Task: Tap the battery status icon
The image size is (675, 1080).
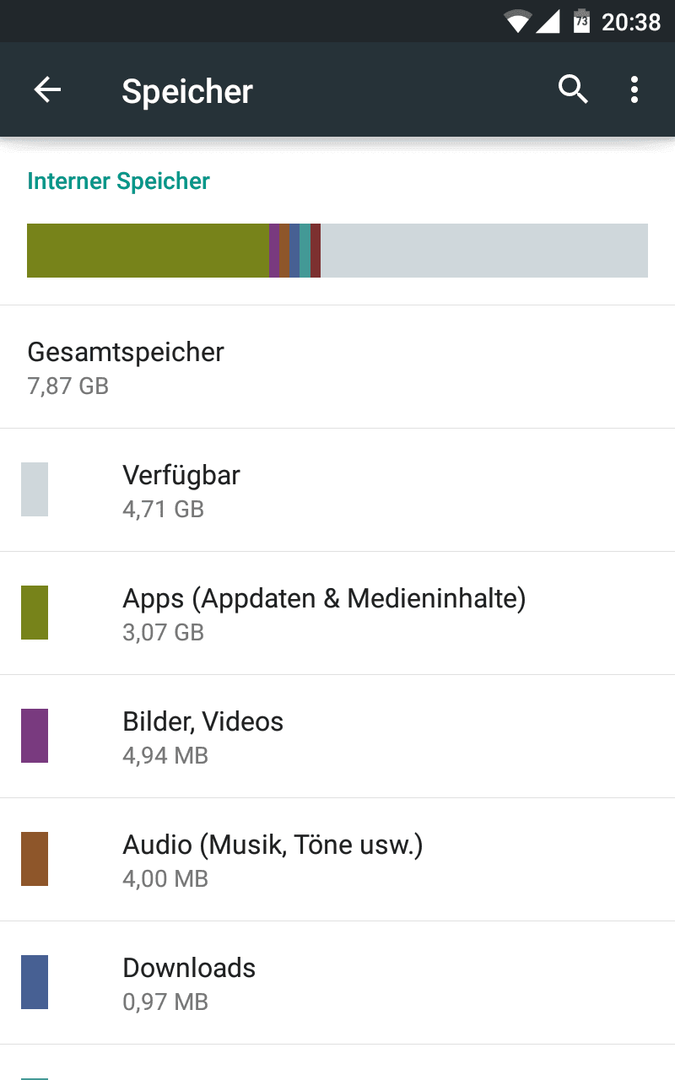Action: (x=581, y=21)
